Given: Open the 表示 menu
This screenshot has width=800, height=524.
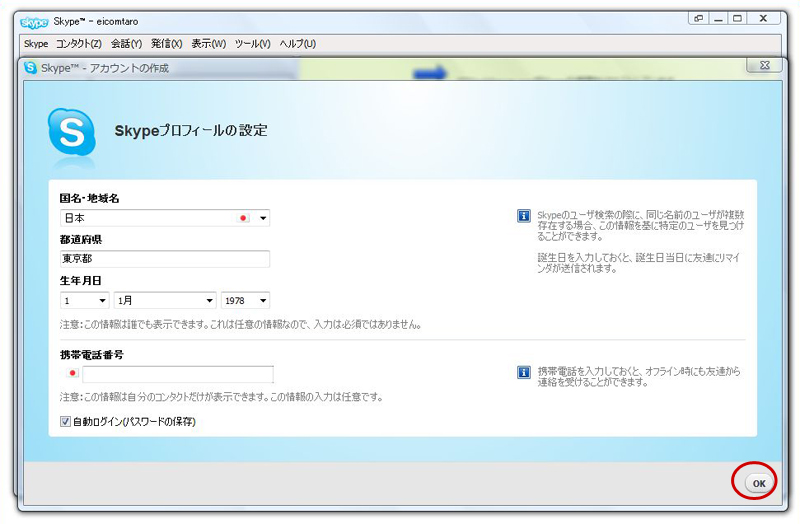Looking at the screenshot, I should click(208, 44).
